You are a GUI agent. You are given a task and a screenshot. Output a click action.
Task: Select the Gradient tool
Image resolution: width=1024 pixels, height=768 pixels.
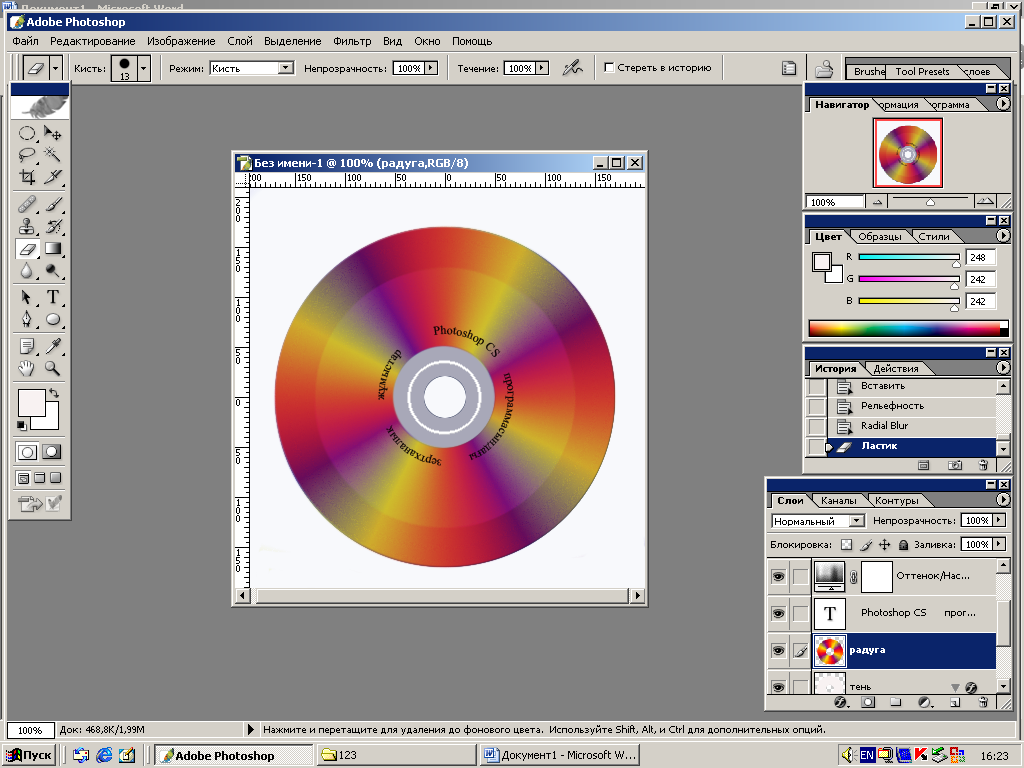tap(53, 249)
